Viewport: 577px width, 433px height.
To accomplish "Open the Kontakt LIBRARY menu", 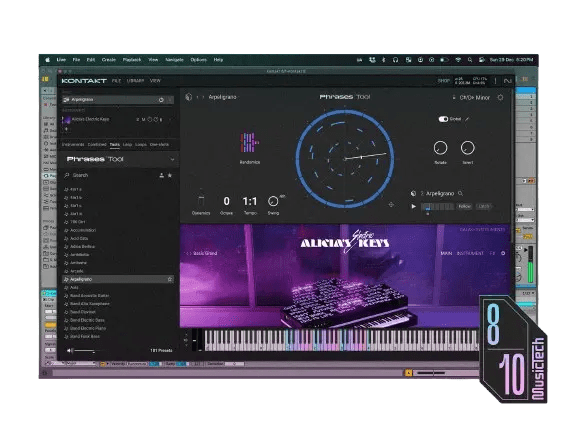I will (x=135, y=81).
